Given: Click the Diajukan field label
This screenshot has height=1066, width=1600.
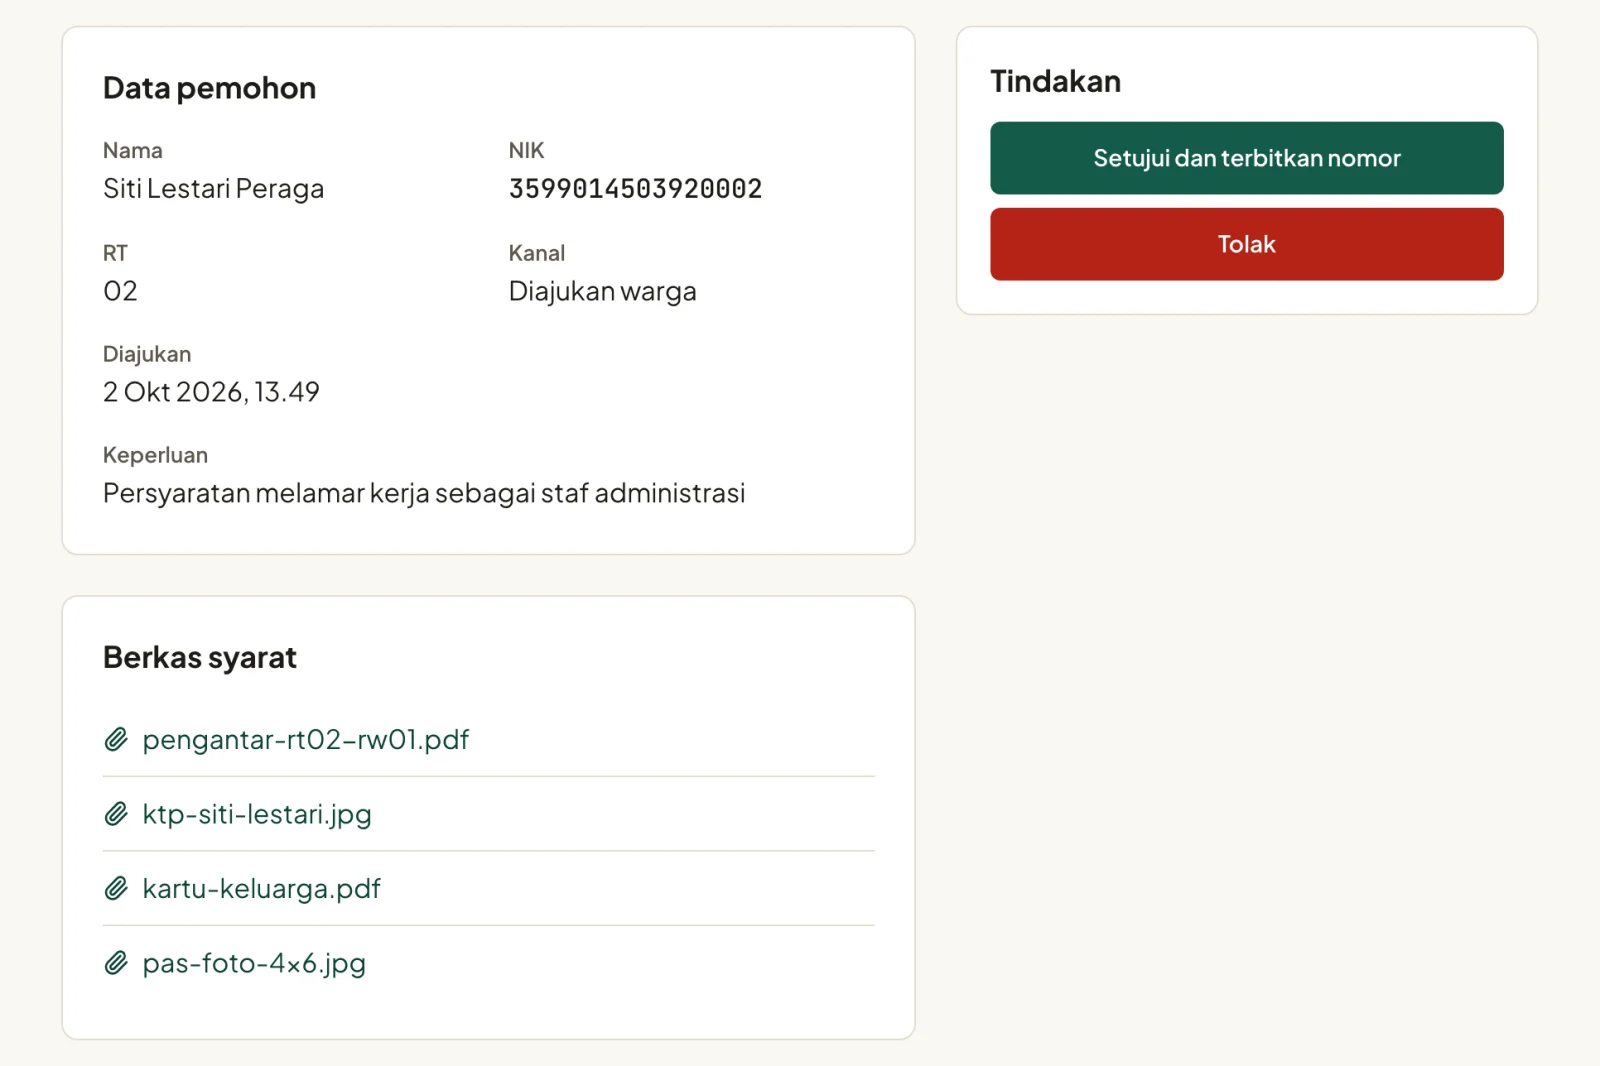Looking at the screenshot, I should click(147, 354).
